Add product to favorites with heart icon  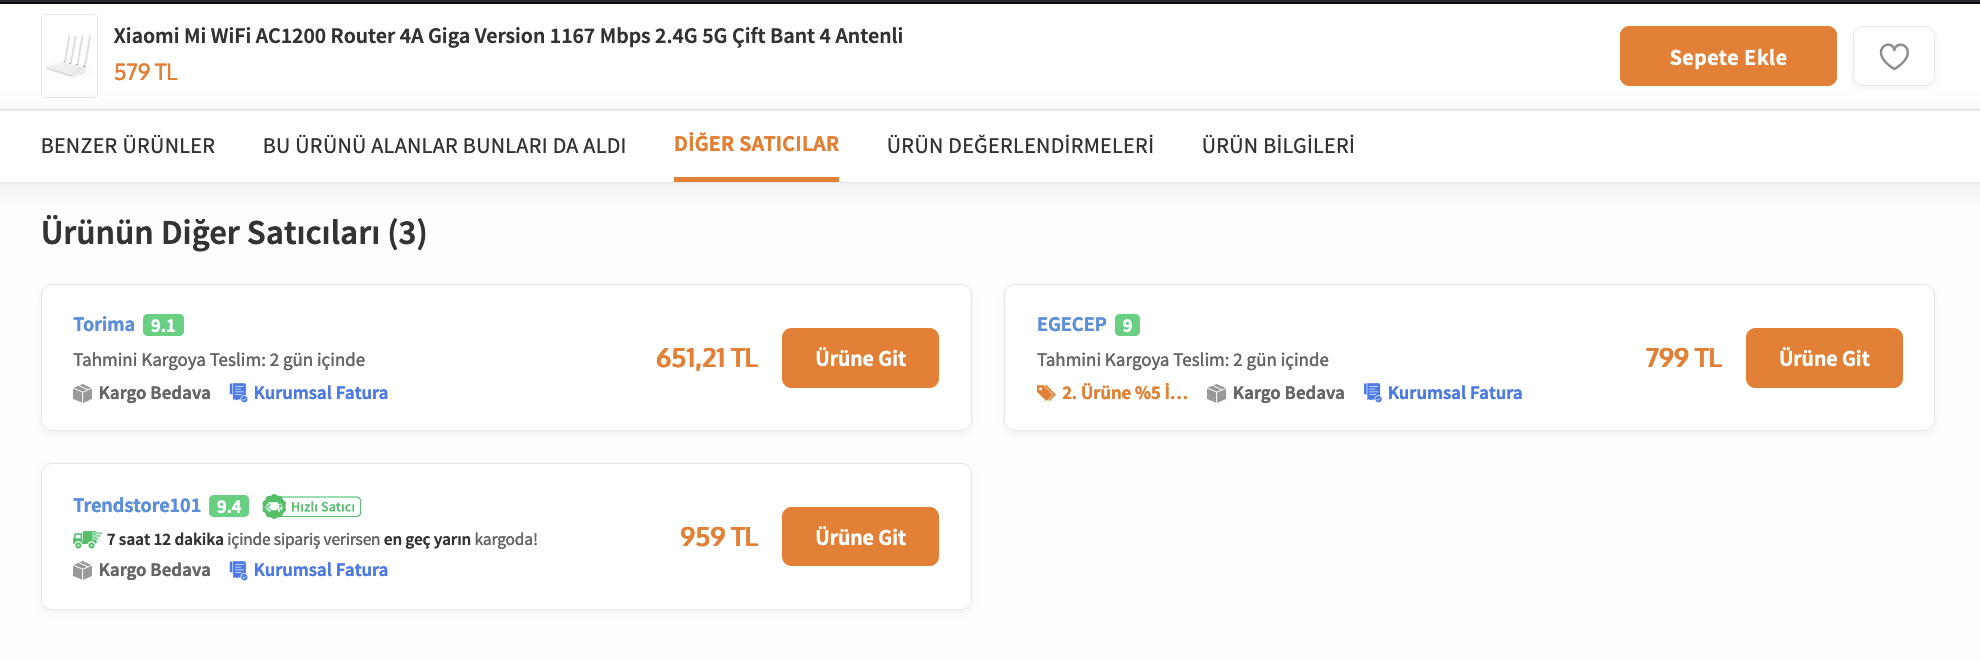tap(1893, 56)
